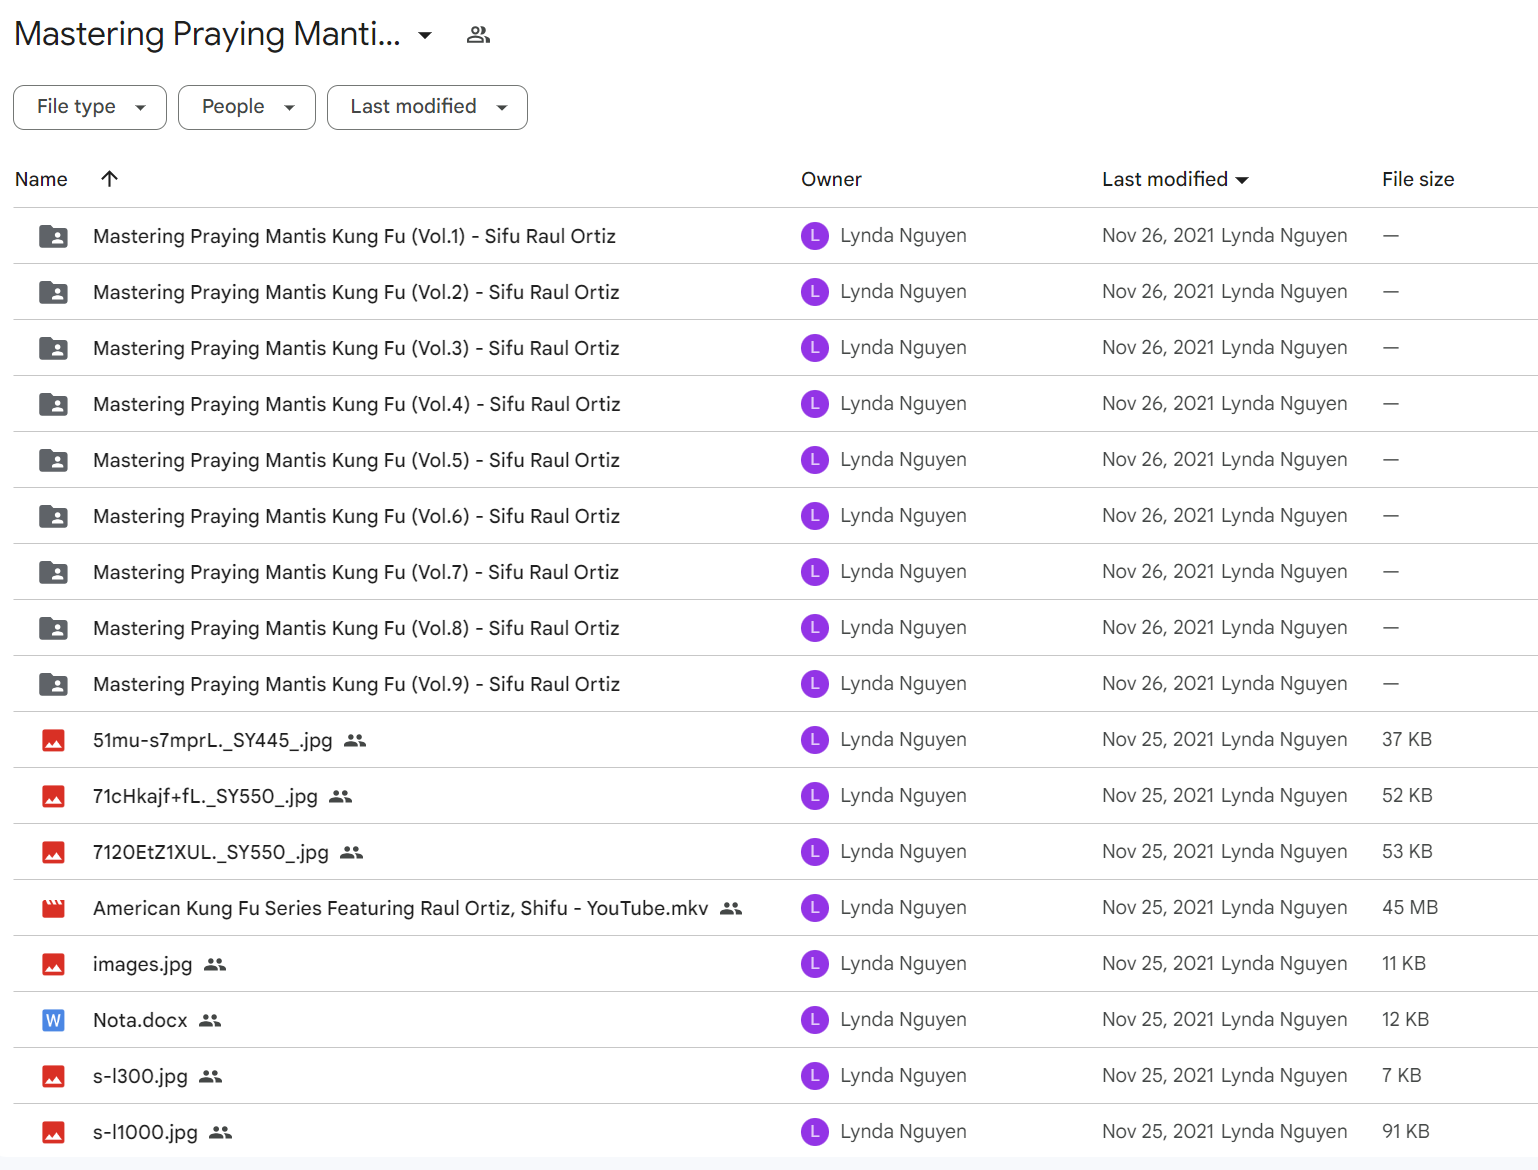Click shared indicator next to 7120EtZ1XUL._SY550_.jpg
Image resolution: width=1538 pixels, height=1170 pixels.
pyautogui.click(x=351, y=852)
